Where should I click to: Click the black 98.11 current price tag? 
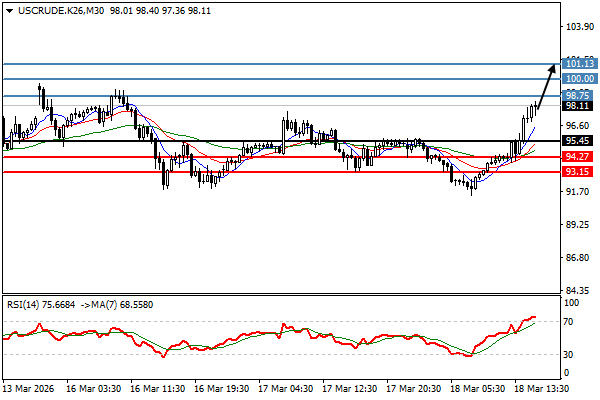[580, 106]
